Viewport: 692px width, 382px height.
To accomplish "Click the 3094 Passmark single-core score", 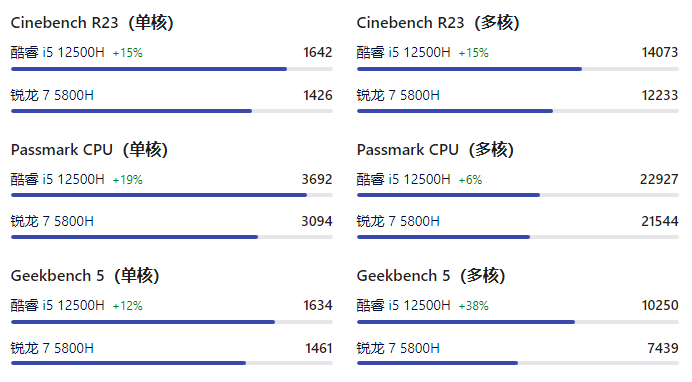I will pyautogui.click(x=317, y=221).
